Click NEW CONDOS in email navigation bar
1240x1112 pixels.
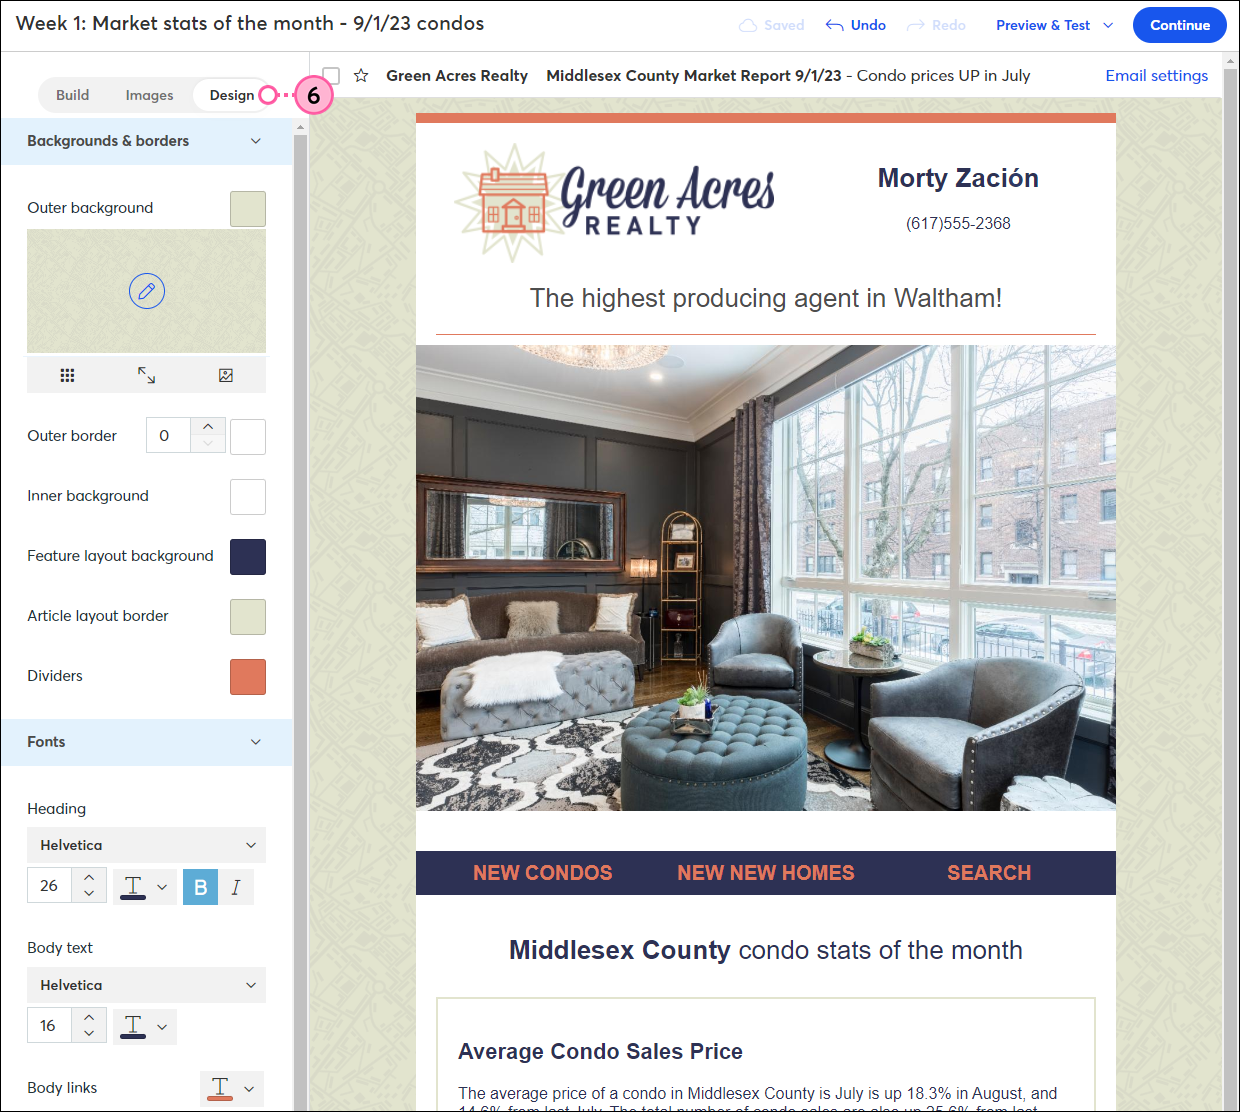point(543,873)
